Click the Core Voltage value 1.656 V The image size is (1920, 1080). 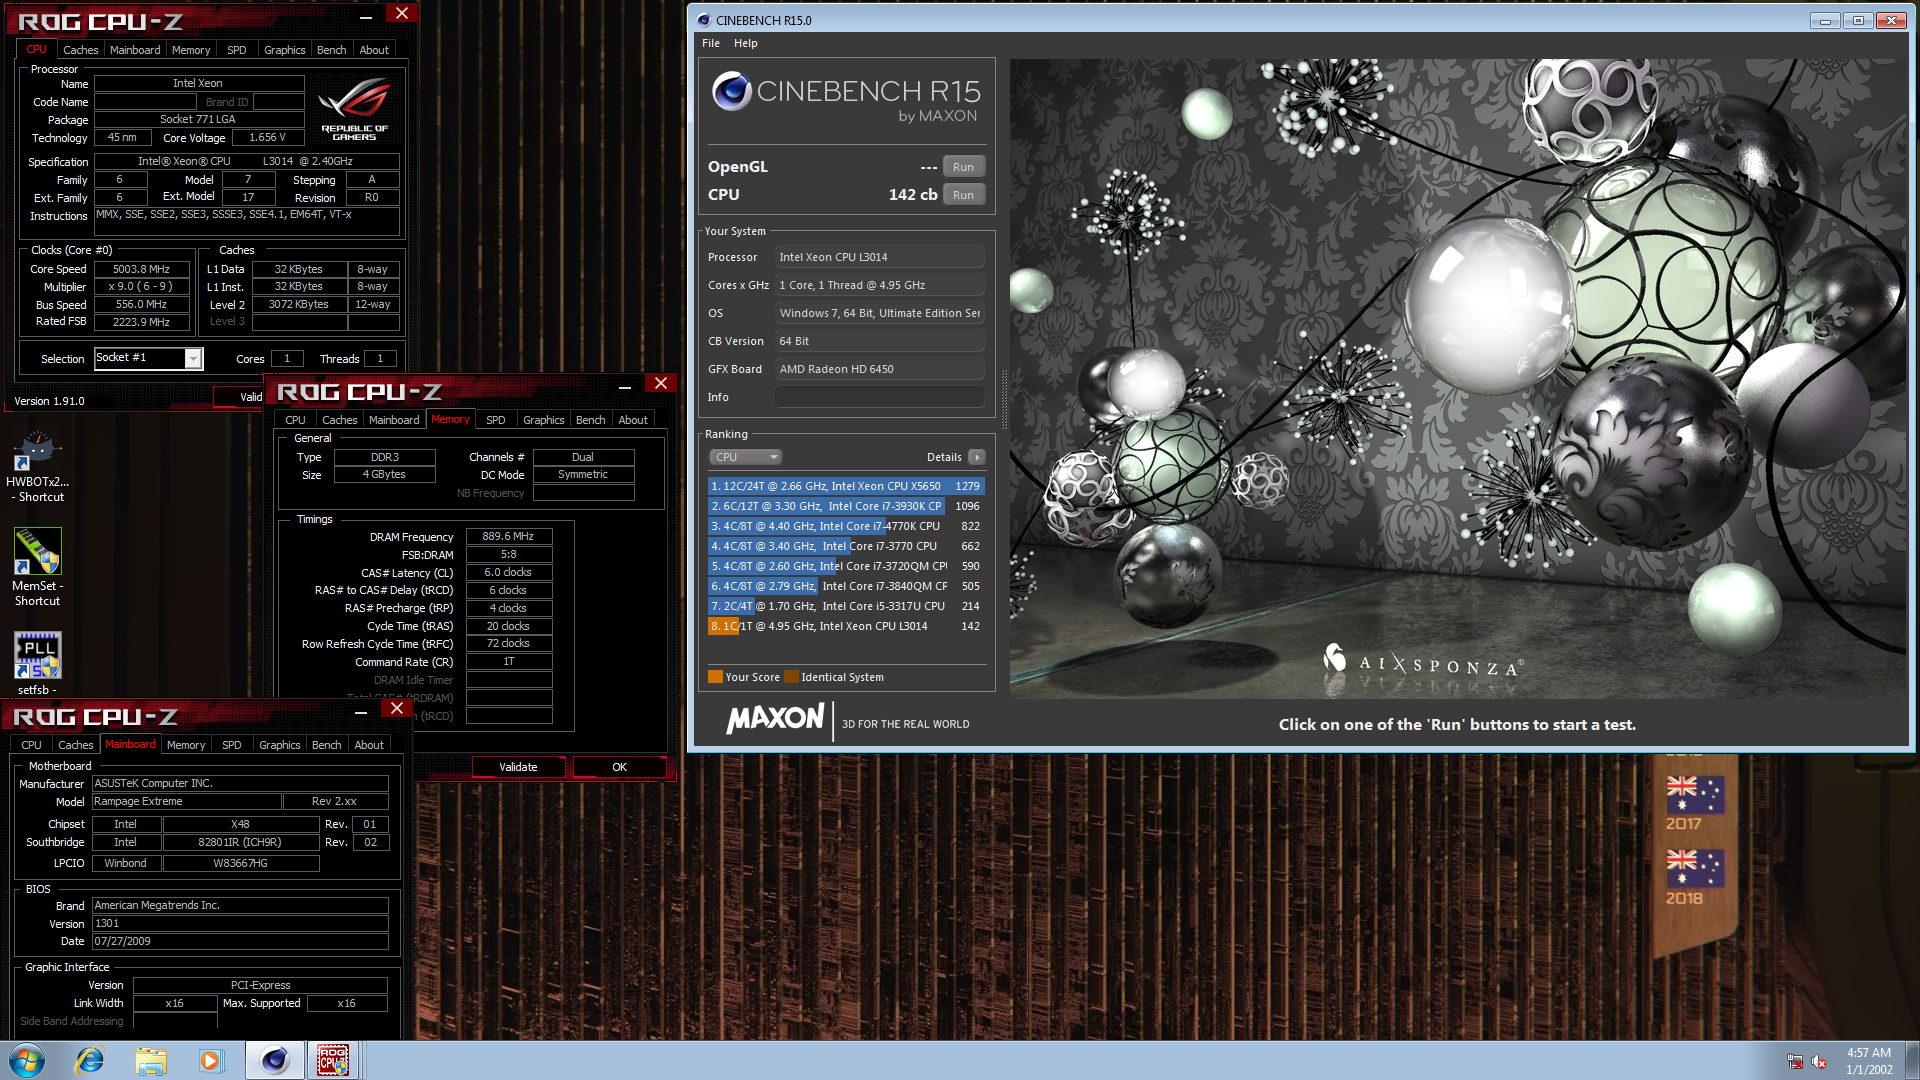click(x=267, y=138)
